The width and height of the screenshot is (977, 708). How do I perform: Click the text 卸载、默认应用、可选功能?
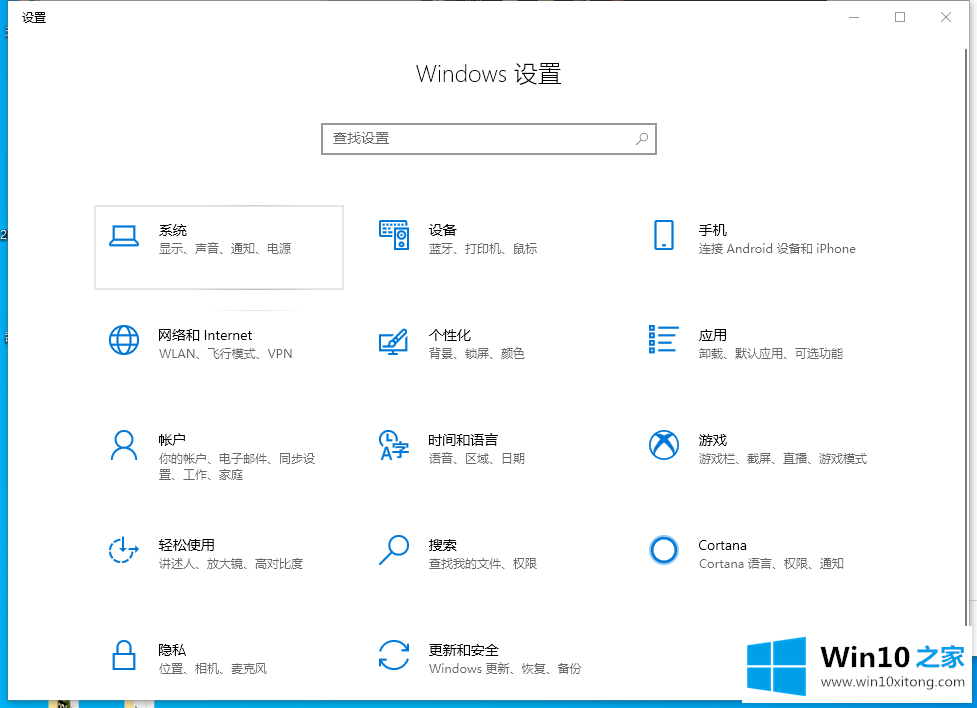(x=771, y=353)
